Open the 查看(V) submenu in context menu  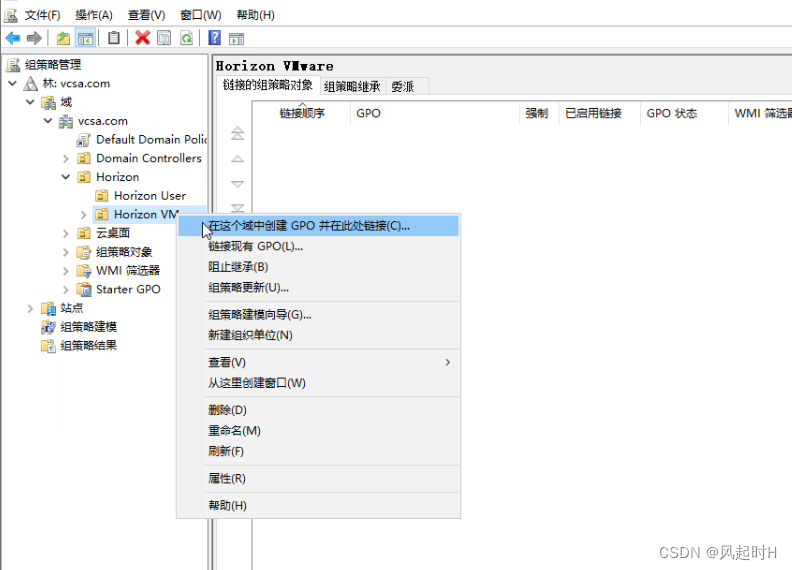pos(318,362)
